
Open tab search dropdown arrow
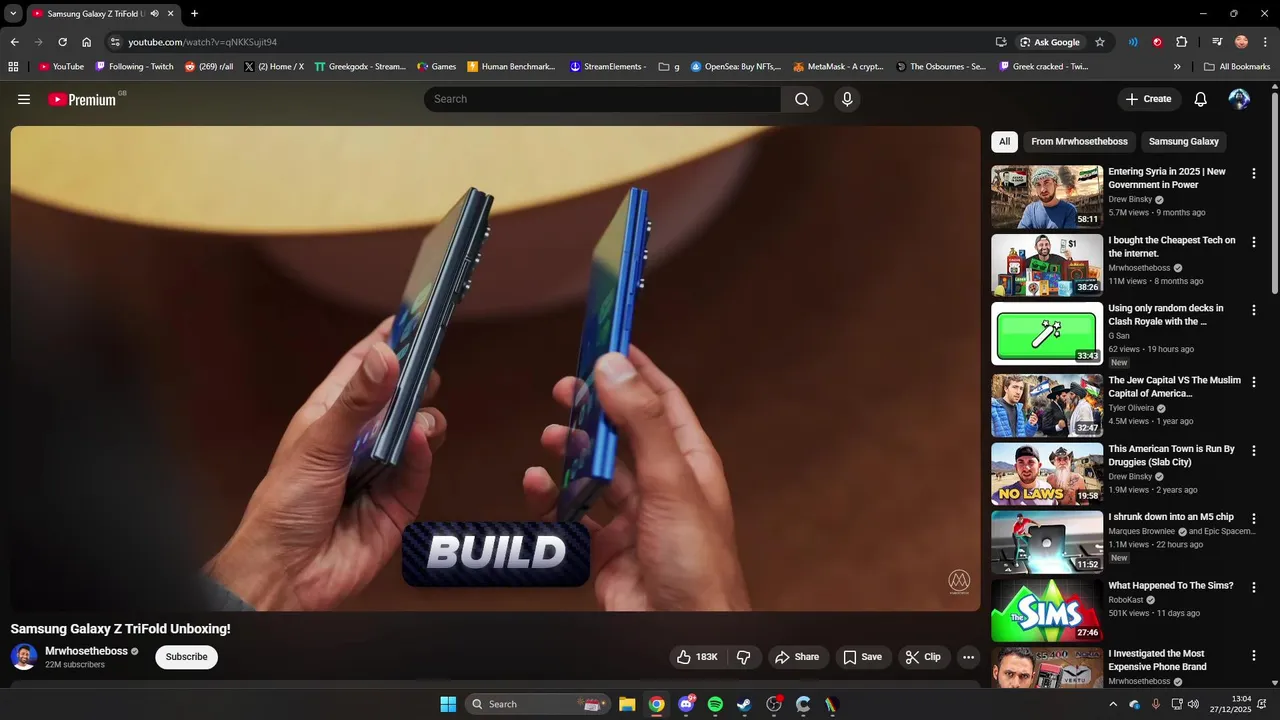13,14
